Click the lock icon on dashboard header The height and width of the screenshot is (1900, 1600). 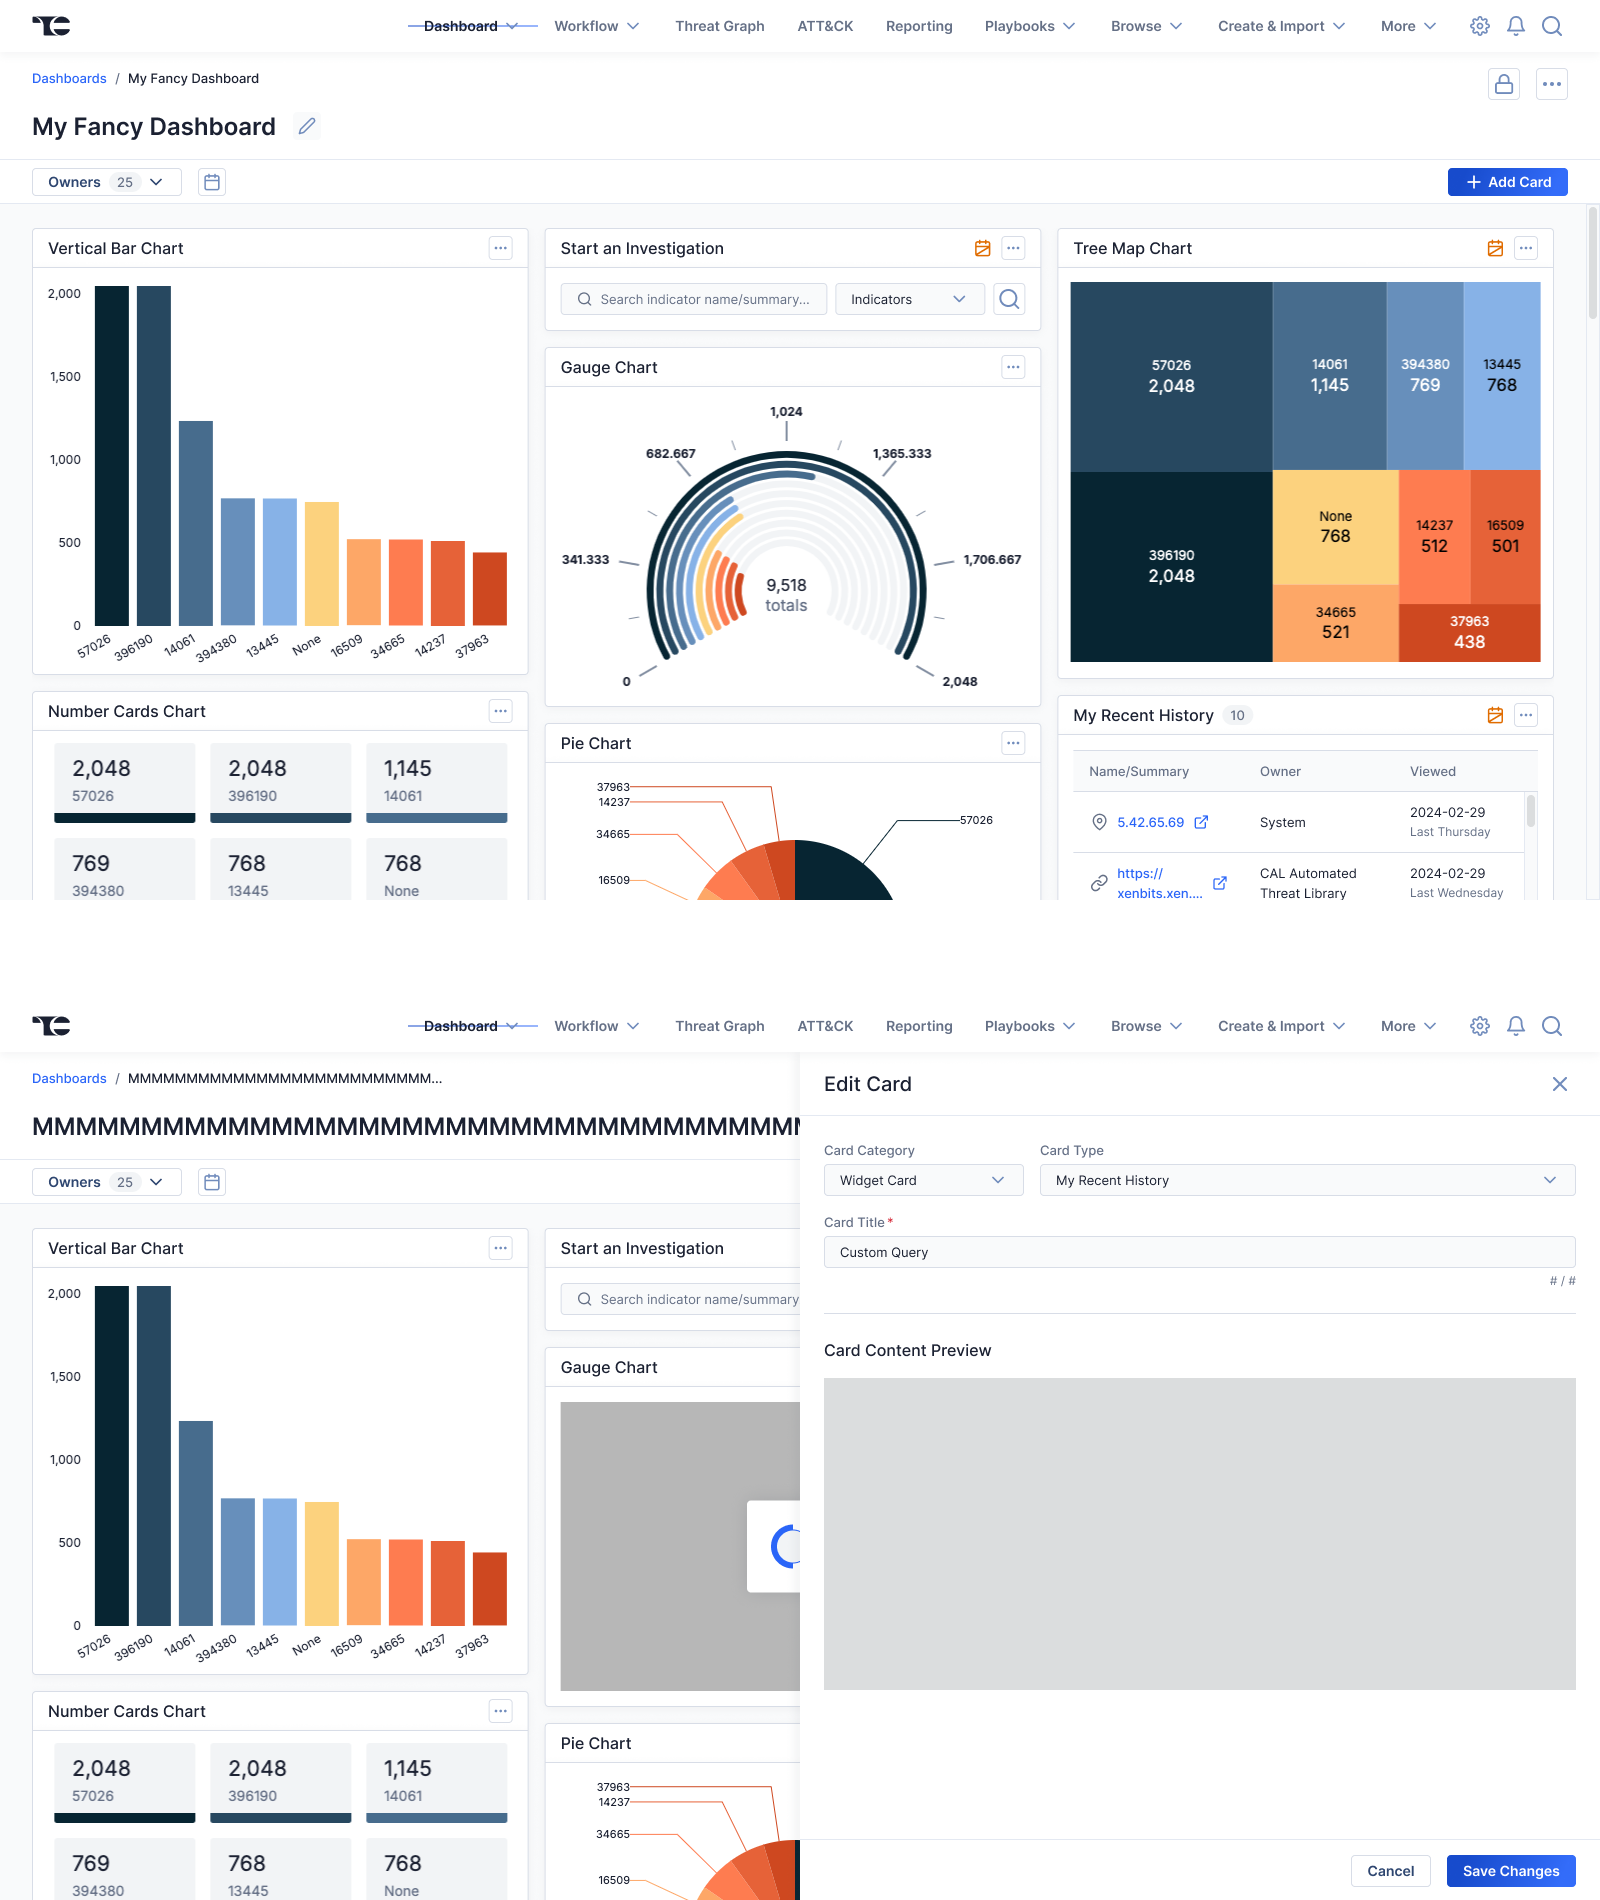tap(1503, 84)
